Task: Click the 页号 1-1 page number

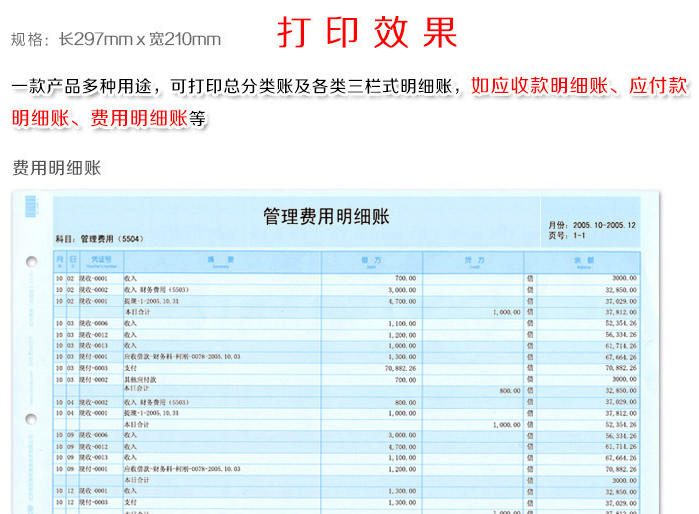Action: pyautogui.click(x=566, y=236)
